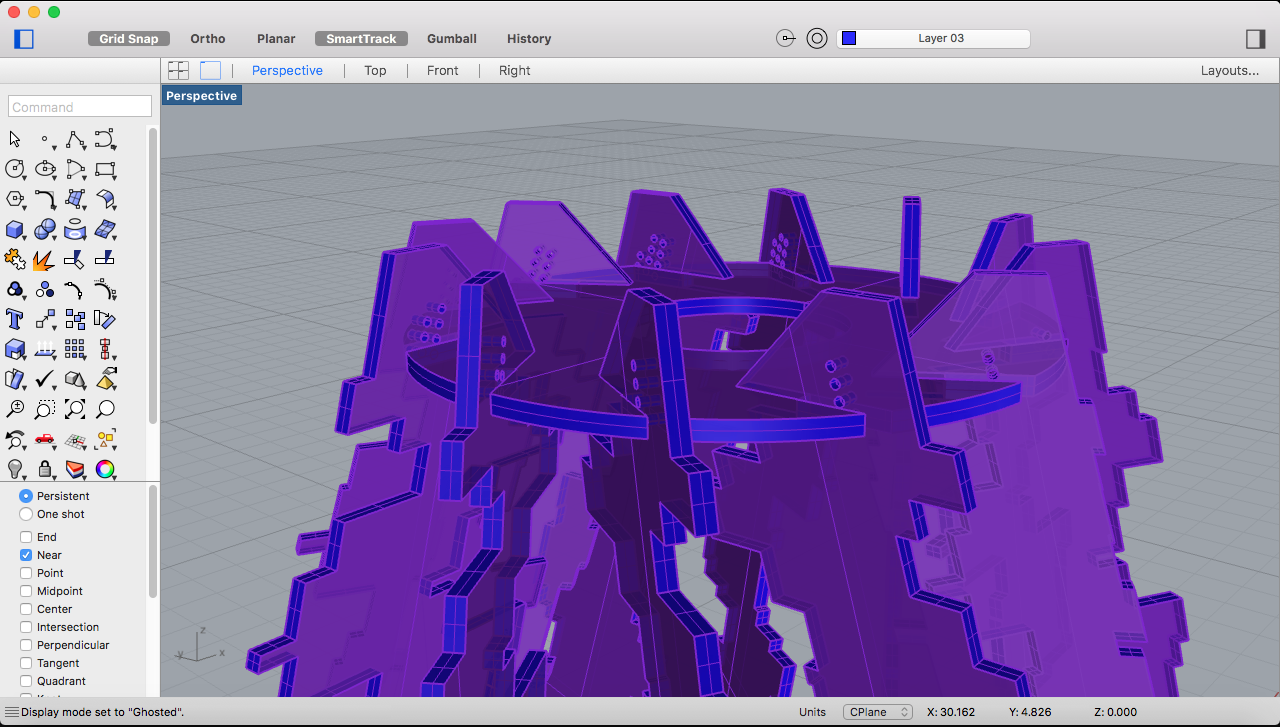
Task: Click the Hide objects lightbulb icon
Action: pyautogui.click(x=15, y=469)
